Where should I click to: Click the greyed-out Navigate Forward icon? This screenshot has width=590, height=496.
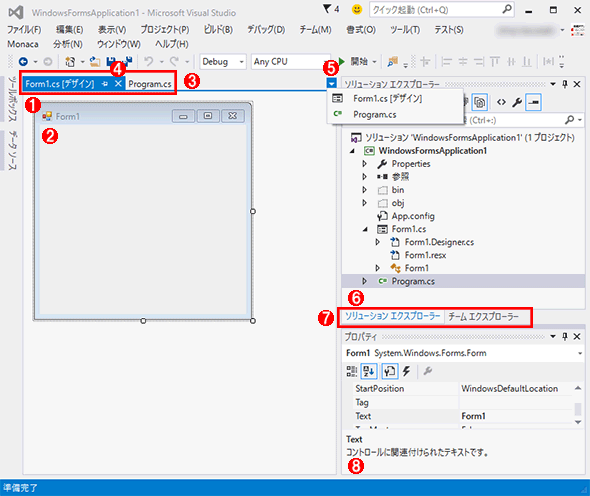pos(48,62)
